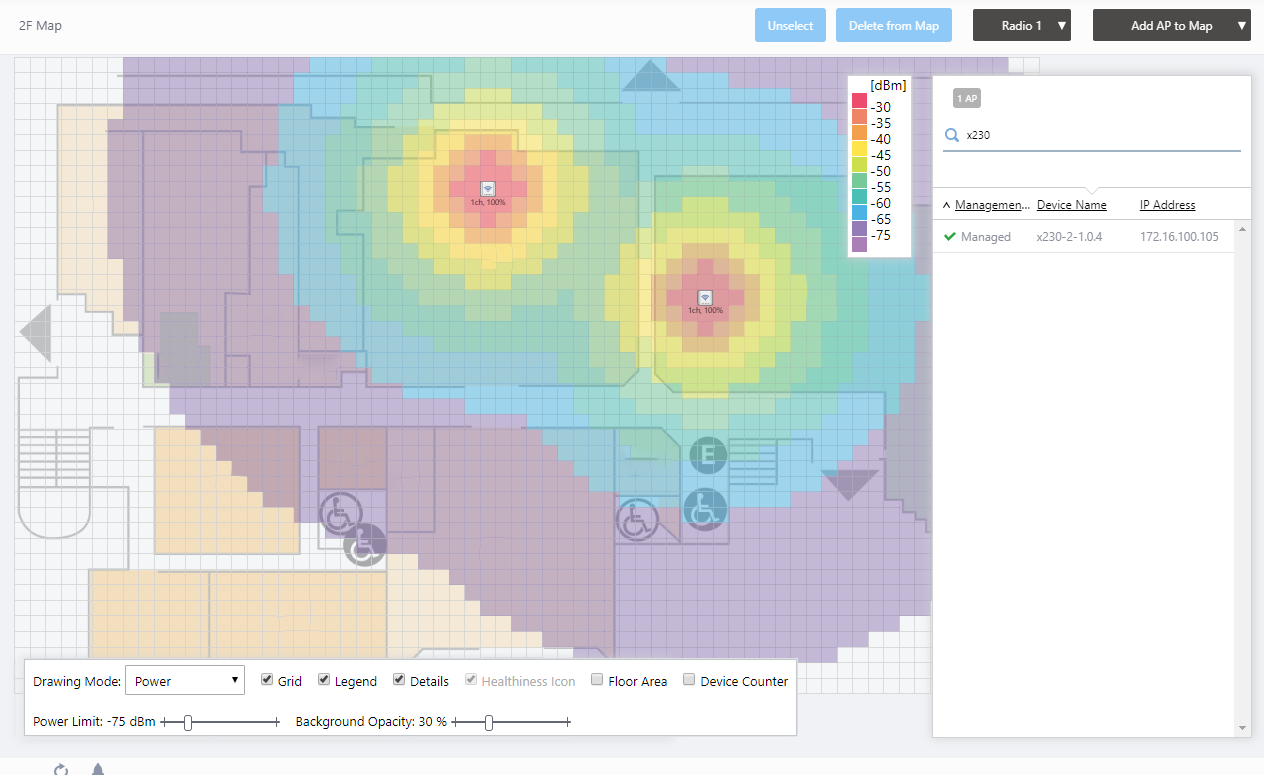Open the Drawing Mode dropdown
This screenshot has width=1264, height=775.
[185, 681]
